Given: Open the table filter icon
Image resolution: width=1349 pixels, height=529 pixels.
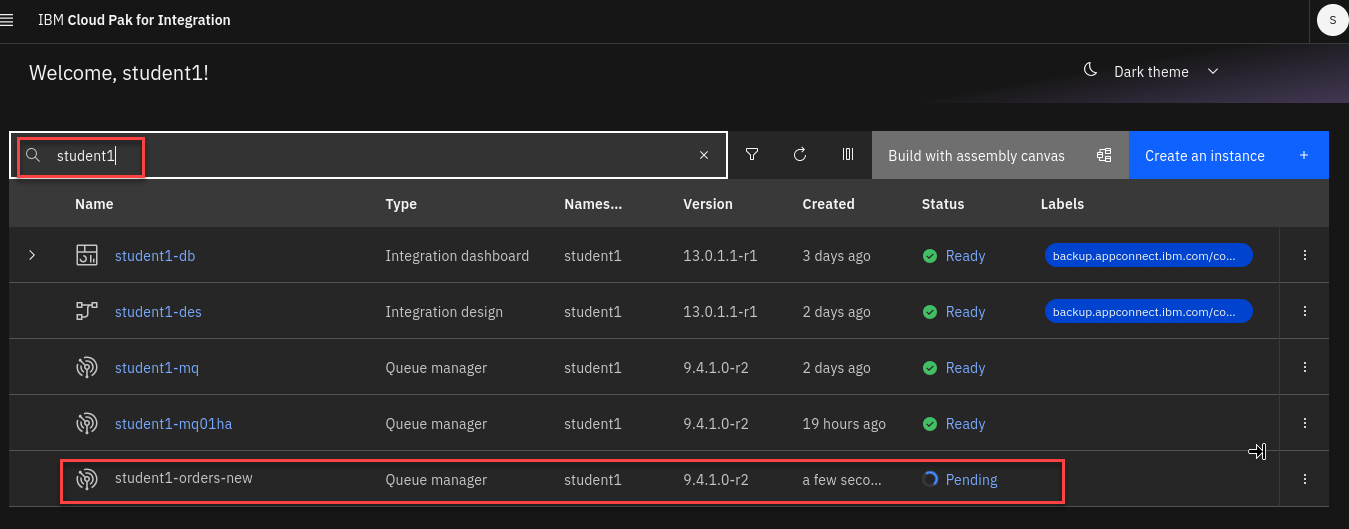Looking at the screenshot, I should point(752,155).
